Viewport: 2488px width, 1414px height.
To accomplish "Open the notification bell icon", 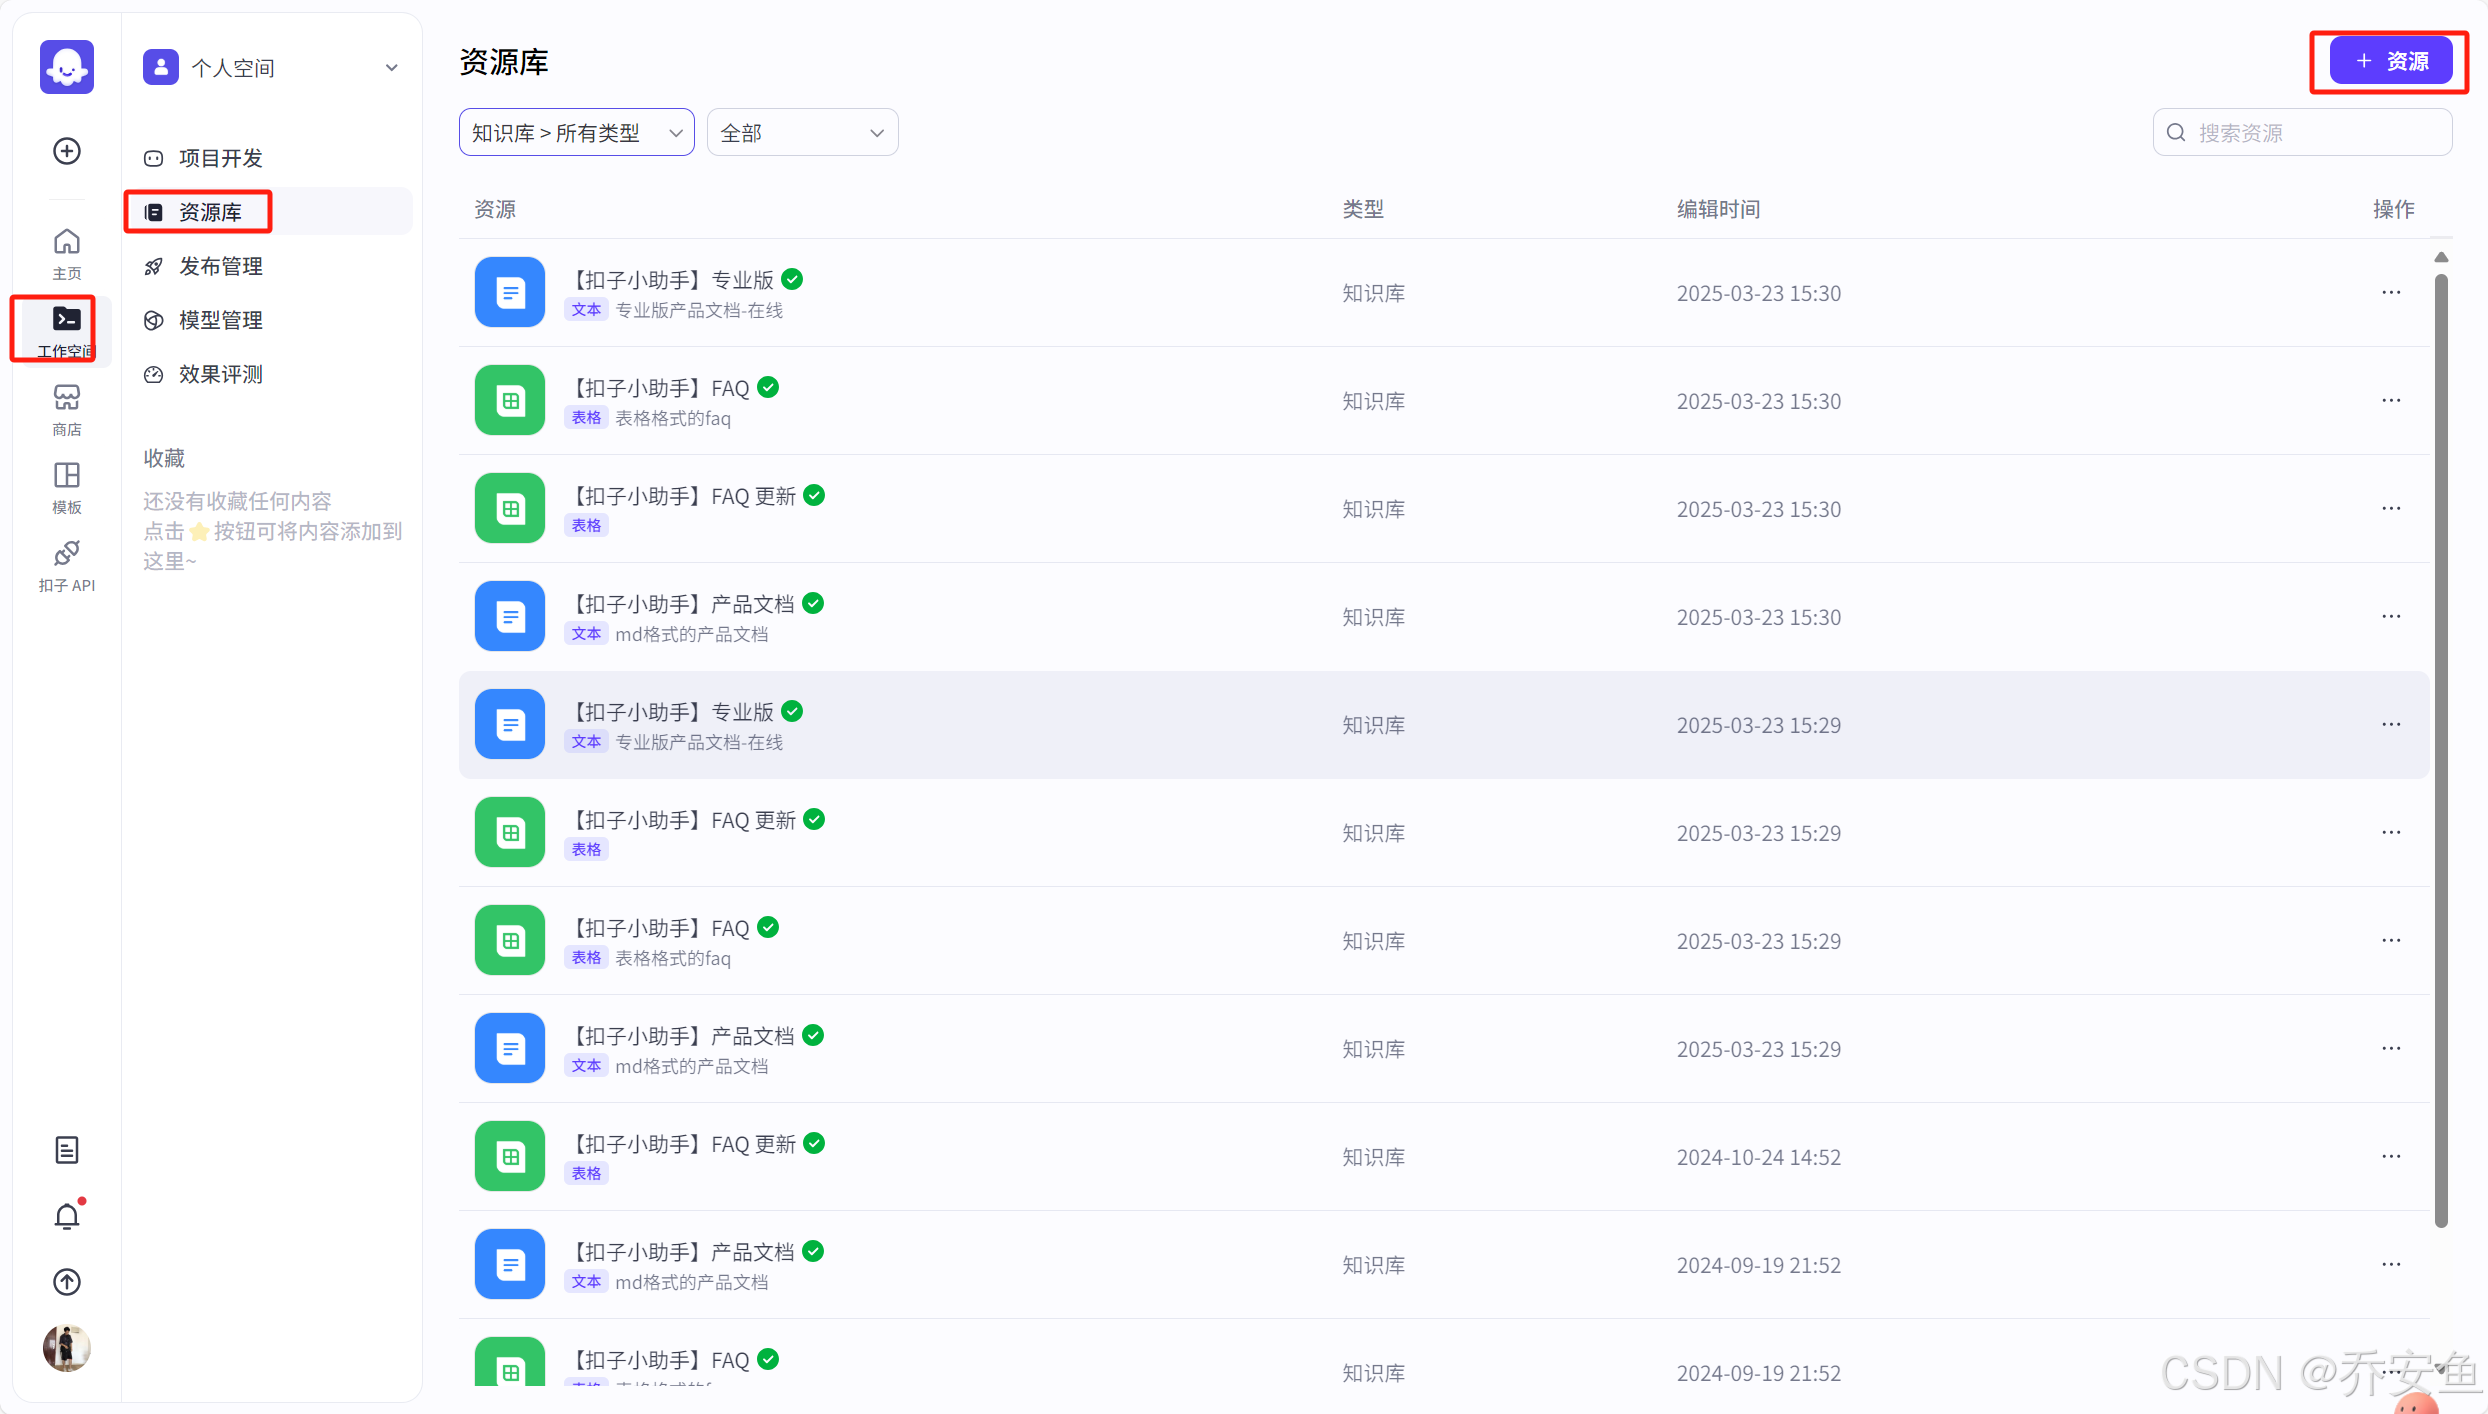I will [67, 1216].
